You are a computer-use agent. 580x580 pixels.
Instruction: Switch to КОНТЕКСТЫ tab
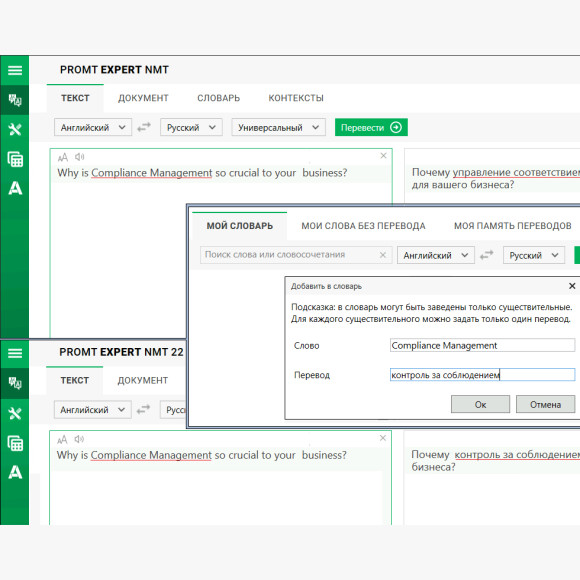pos(296,98)
